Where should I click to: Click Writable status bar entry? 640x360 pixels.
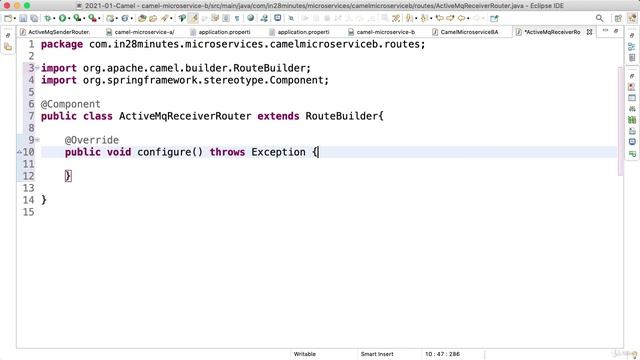(304, 354)
